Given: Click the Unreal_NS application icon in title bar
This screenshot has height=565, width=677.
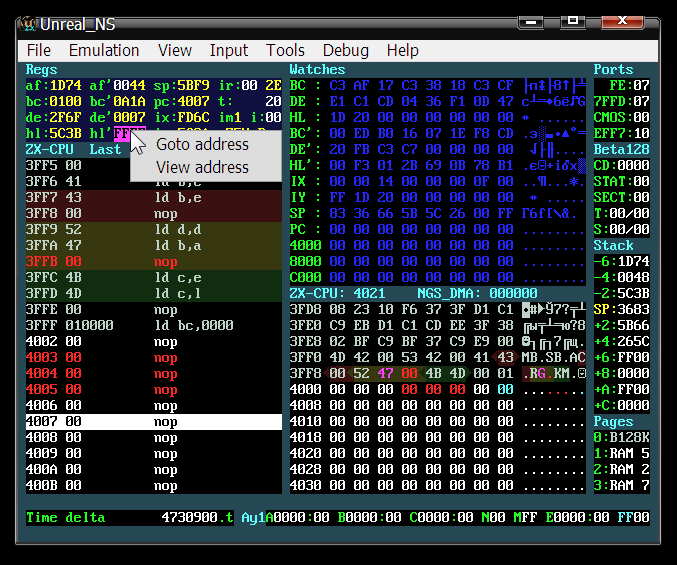Looking at the screenshot, I should click(28, 24).
